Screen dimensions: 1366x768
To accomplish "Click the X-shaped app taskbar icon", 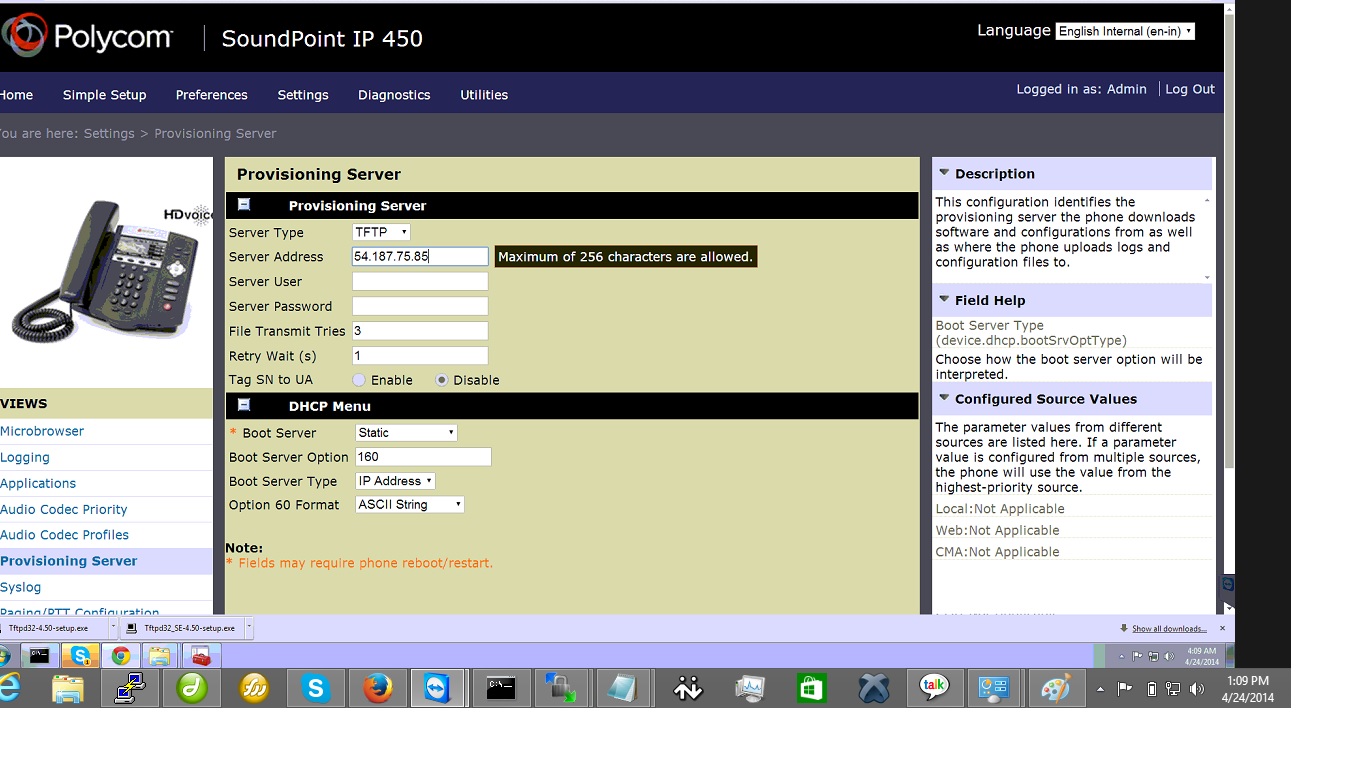I will [x=873, y=688].
